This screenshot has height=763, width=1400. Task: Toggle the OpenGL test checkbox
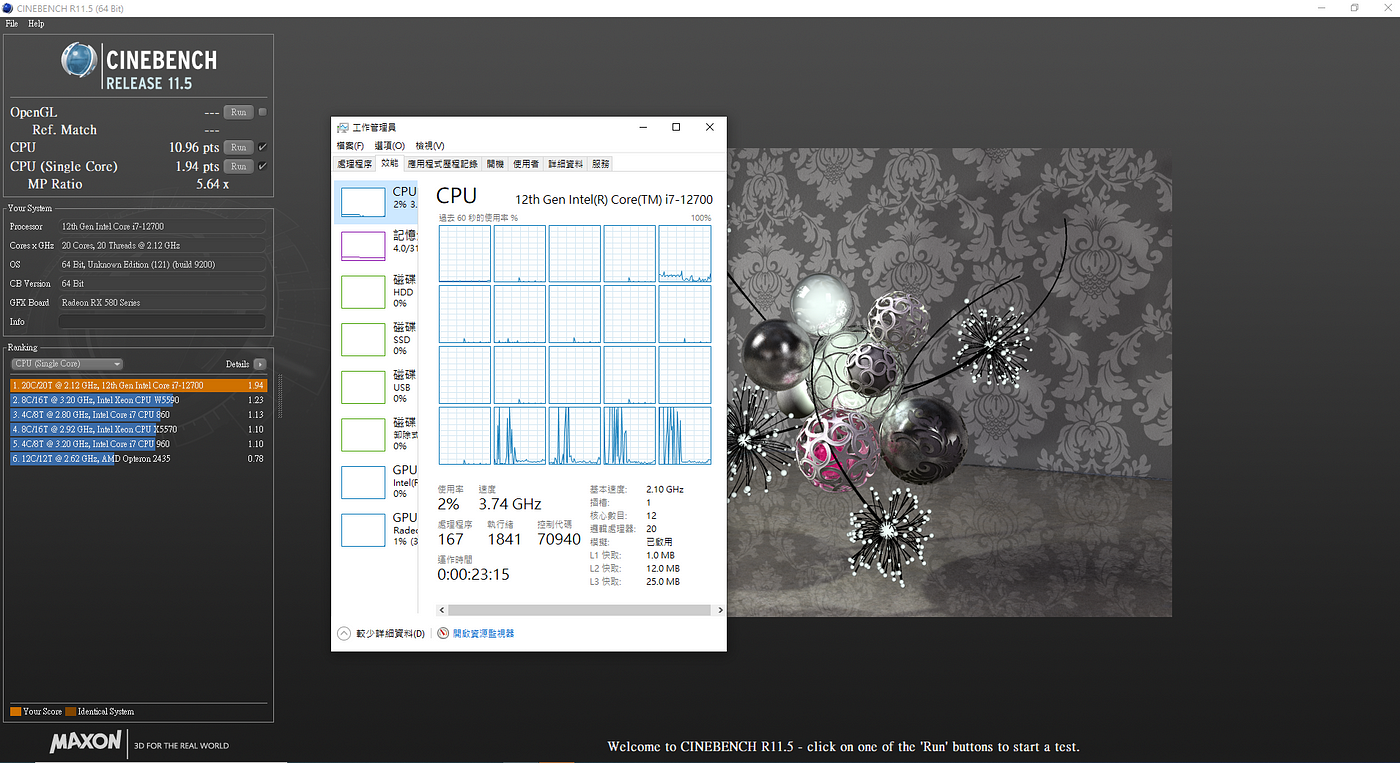[262, 112]
